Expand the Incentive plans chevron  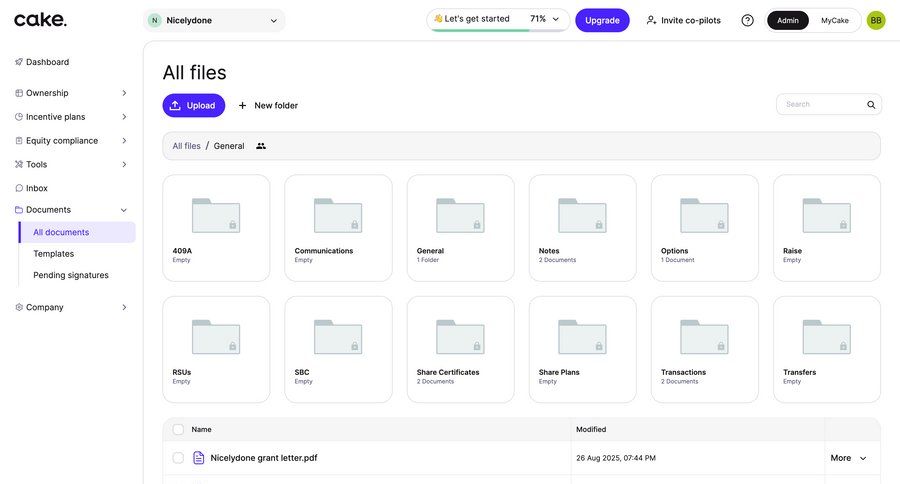pos(124,117)
